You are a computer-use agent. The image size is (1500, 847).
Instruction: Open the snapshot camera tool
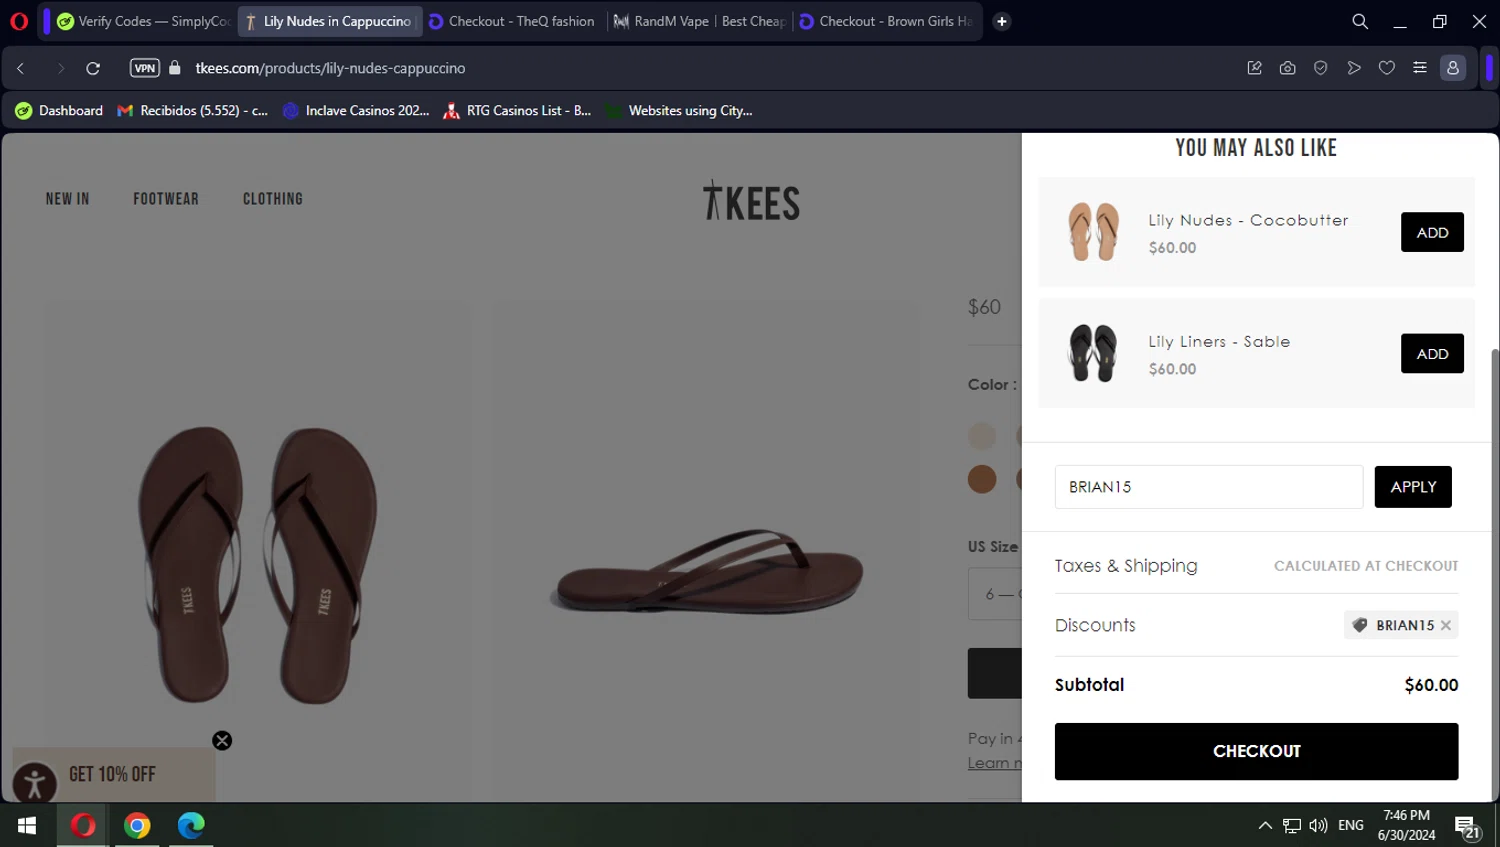[1288, 68]
